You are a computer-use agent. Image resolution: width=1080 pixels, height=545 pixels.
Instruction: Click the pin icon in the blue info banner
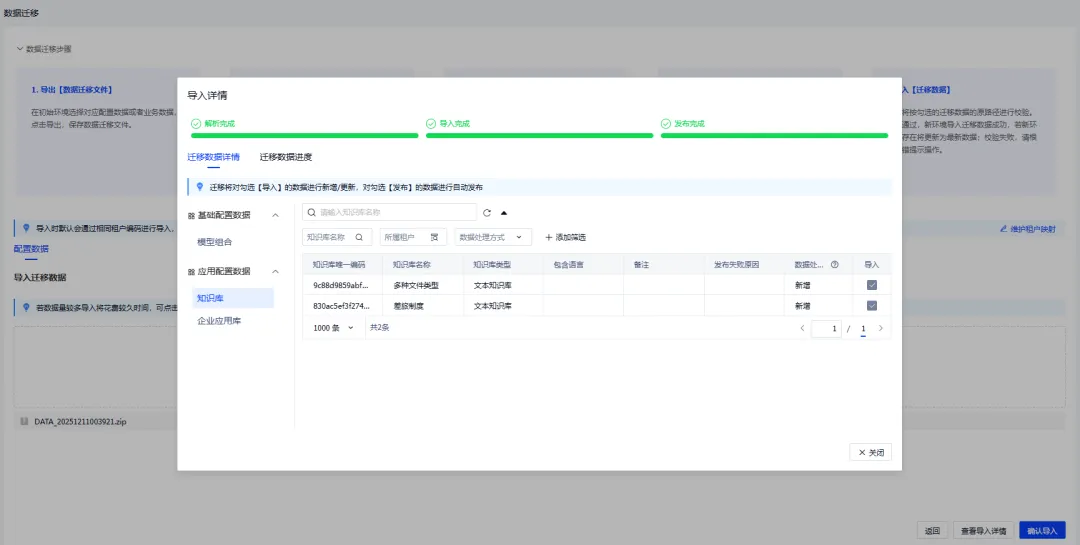click(200, 187)
